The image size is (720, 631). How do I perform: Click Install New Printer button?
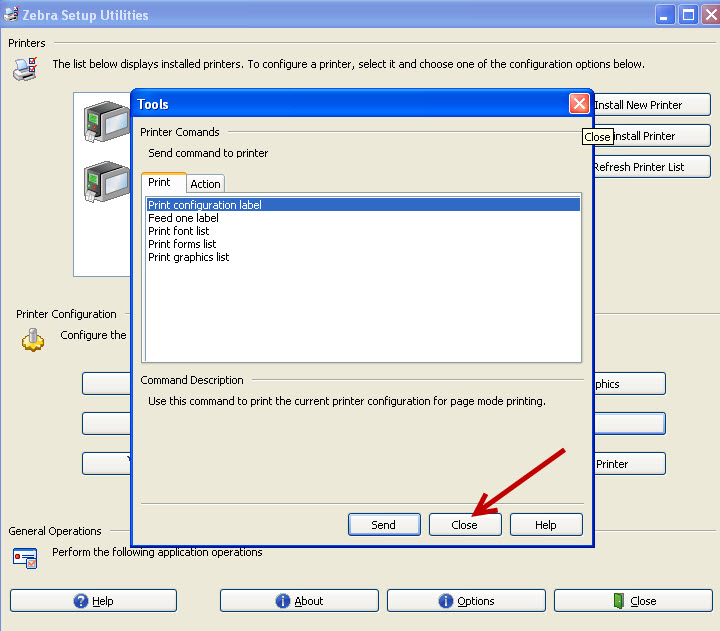[650, 105]
